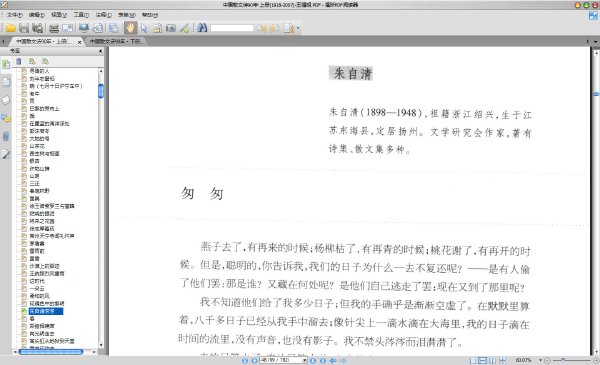Click the bookmark panel vertical scrollbar thumb
Screen dimensions: 600x365
tap(101, 91)
